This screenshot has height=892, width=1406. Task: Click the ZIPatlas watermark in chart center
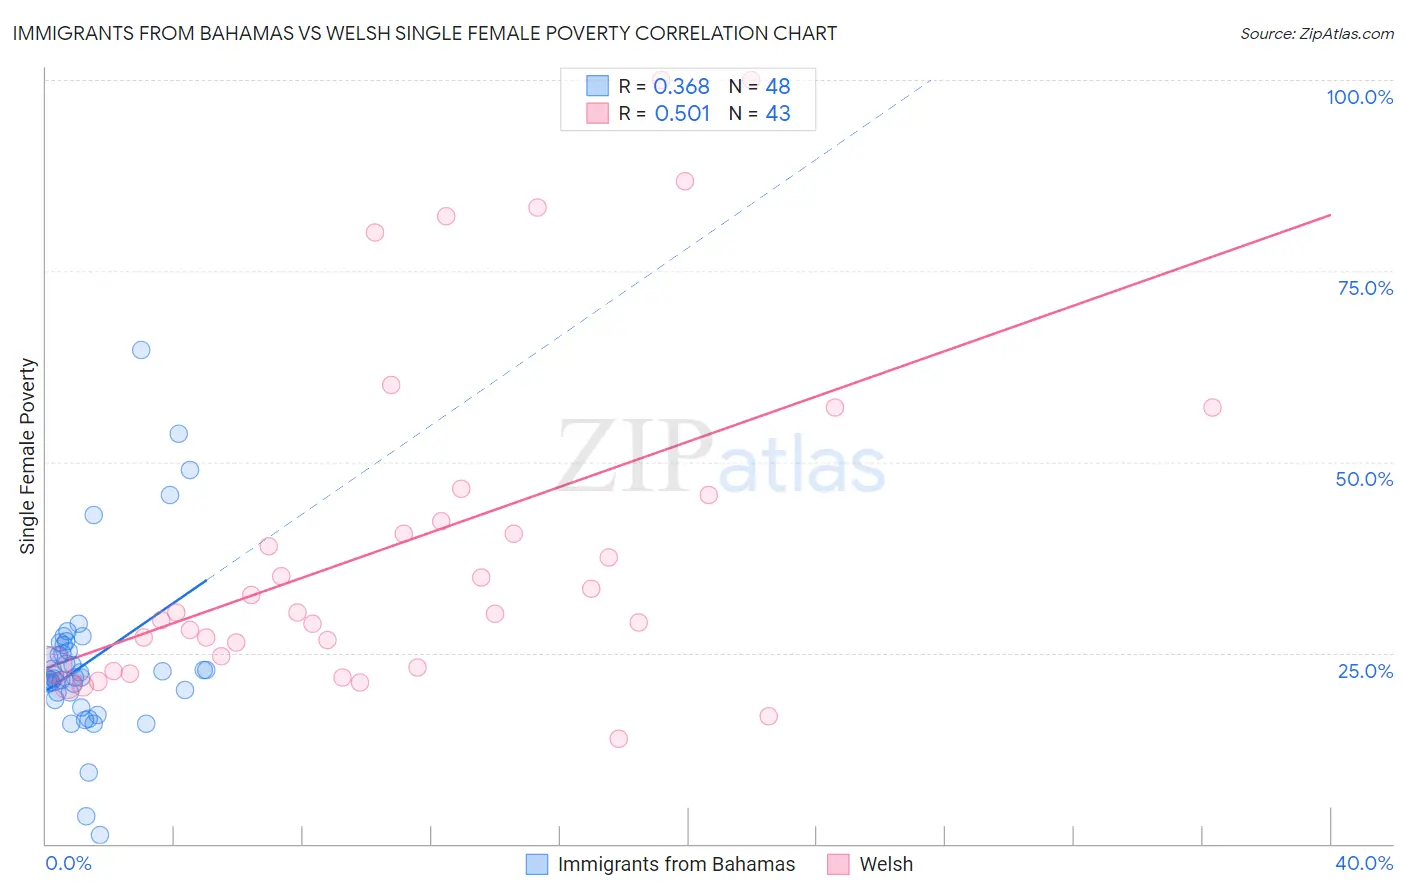pos(720,458)
